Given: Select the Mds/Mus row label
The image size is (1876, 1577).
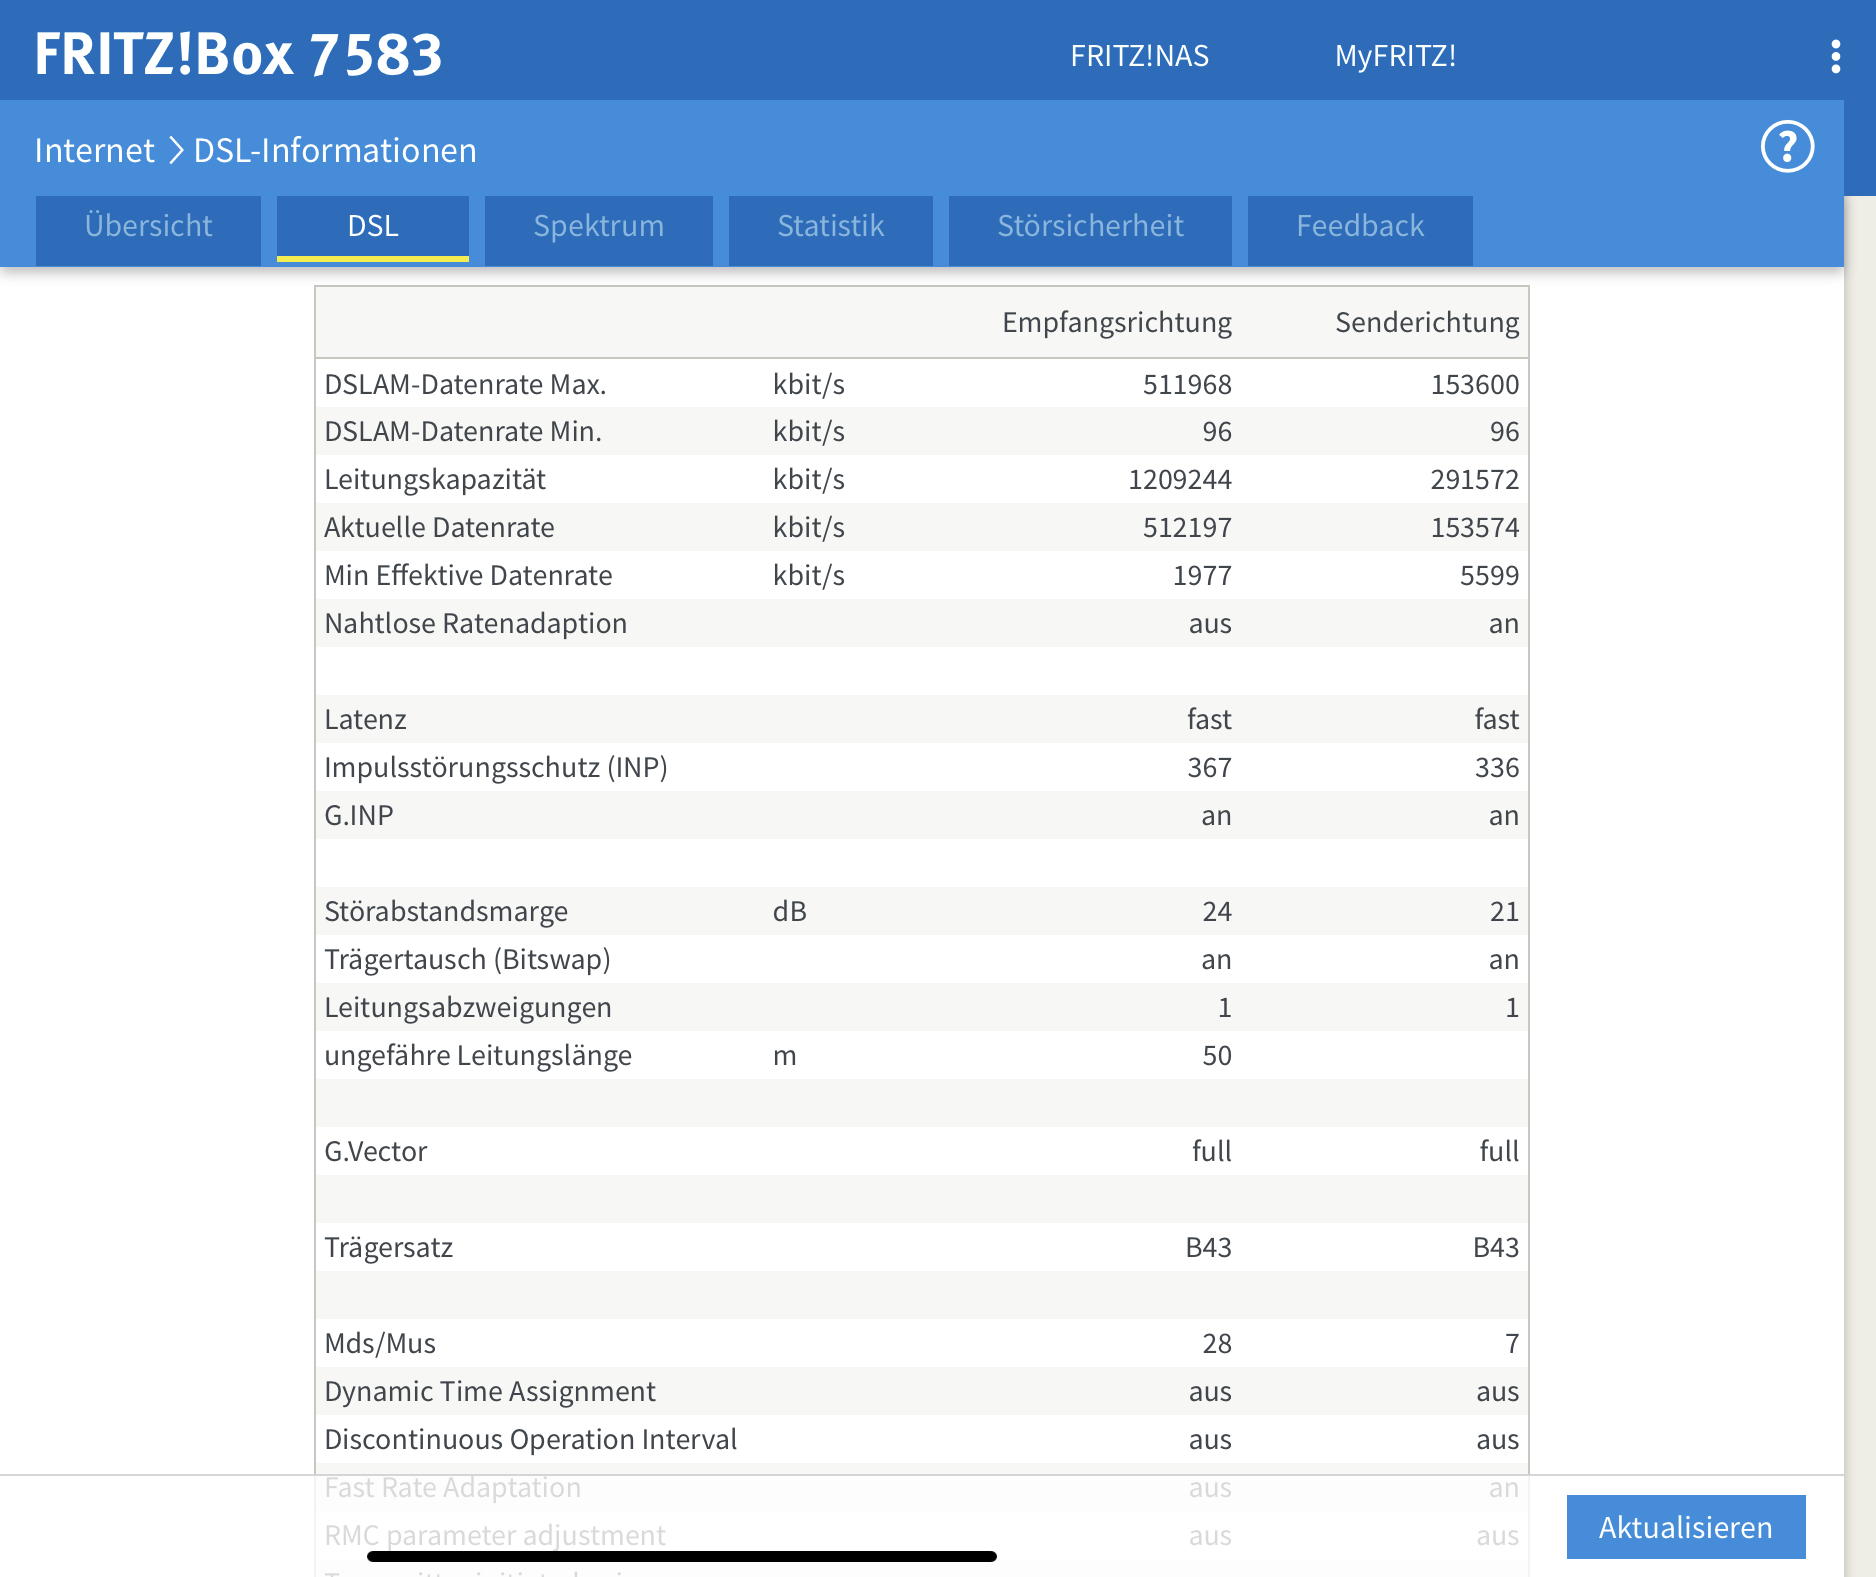Looking at the screenshot, I should tap(380, 1343).
